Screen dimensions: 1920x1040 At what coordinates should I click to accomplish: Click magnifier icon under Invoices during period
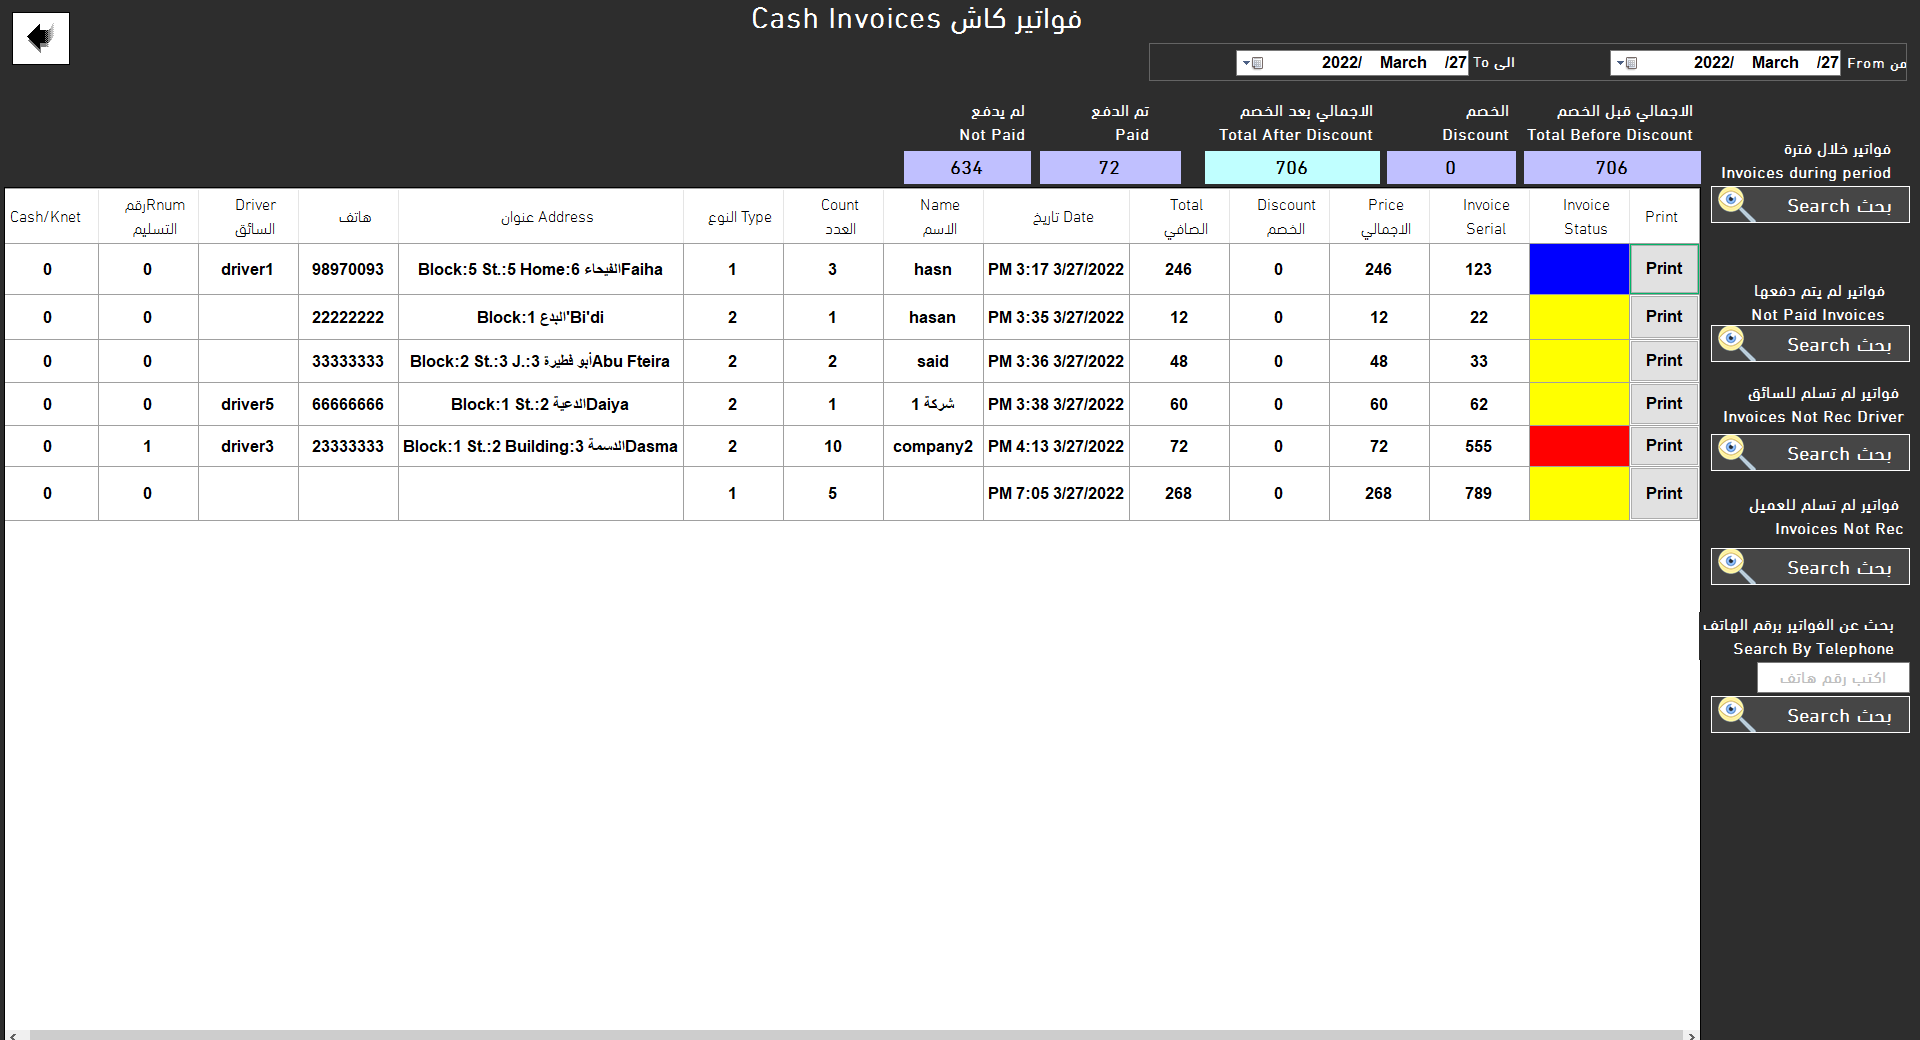[x=1737, y=205]
